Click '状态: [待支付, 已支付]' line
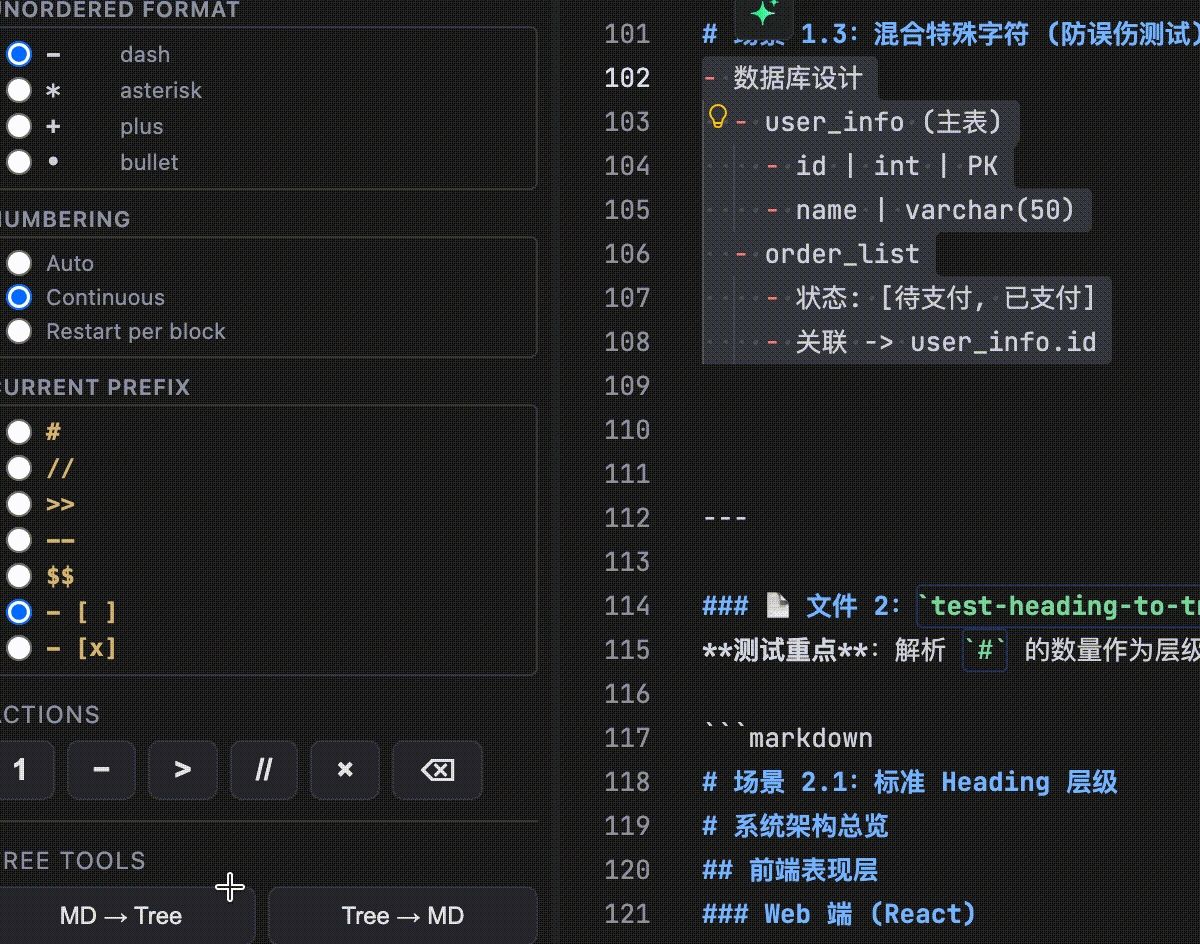1200x944 pixels. pos(946,298)
